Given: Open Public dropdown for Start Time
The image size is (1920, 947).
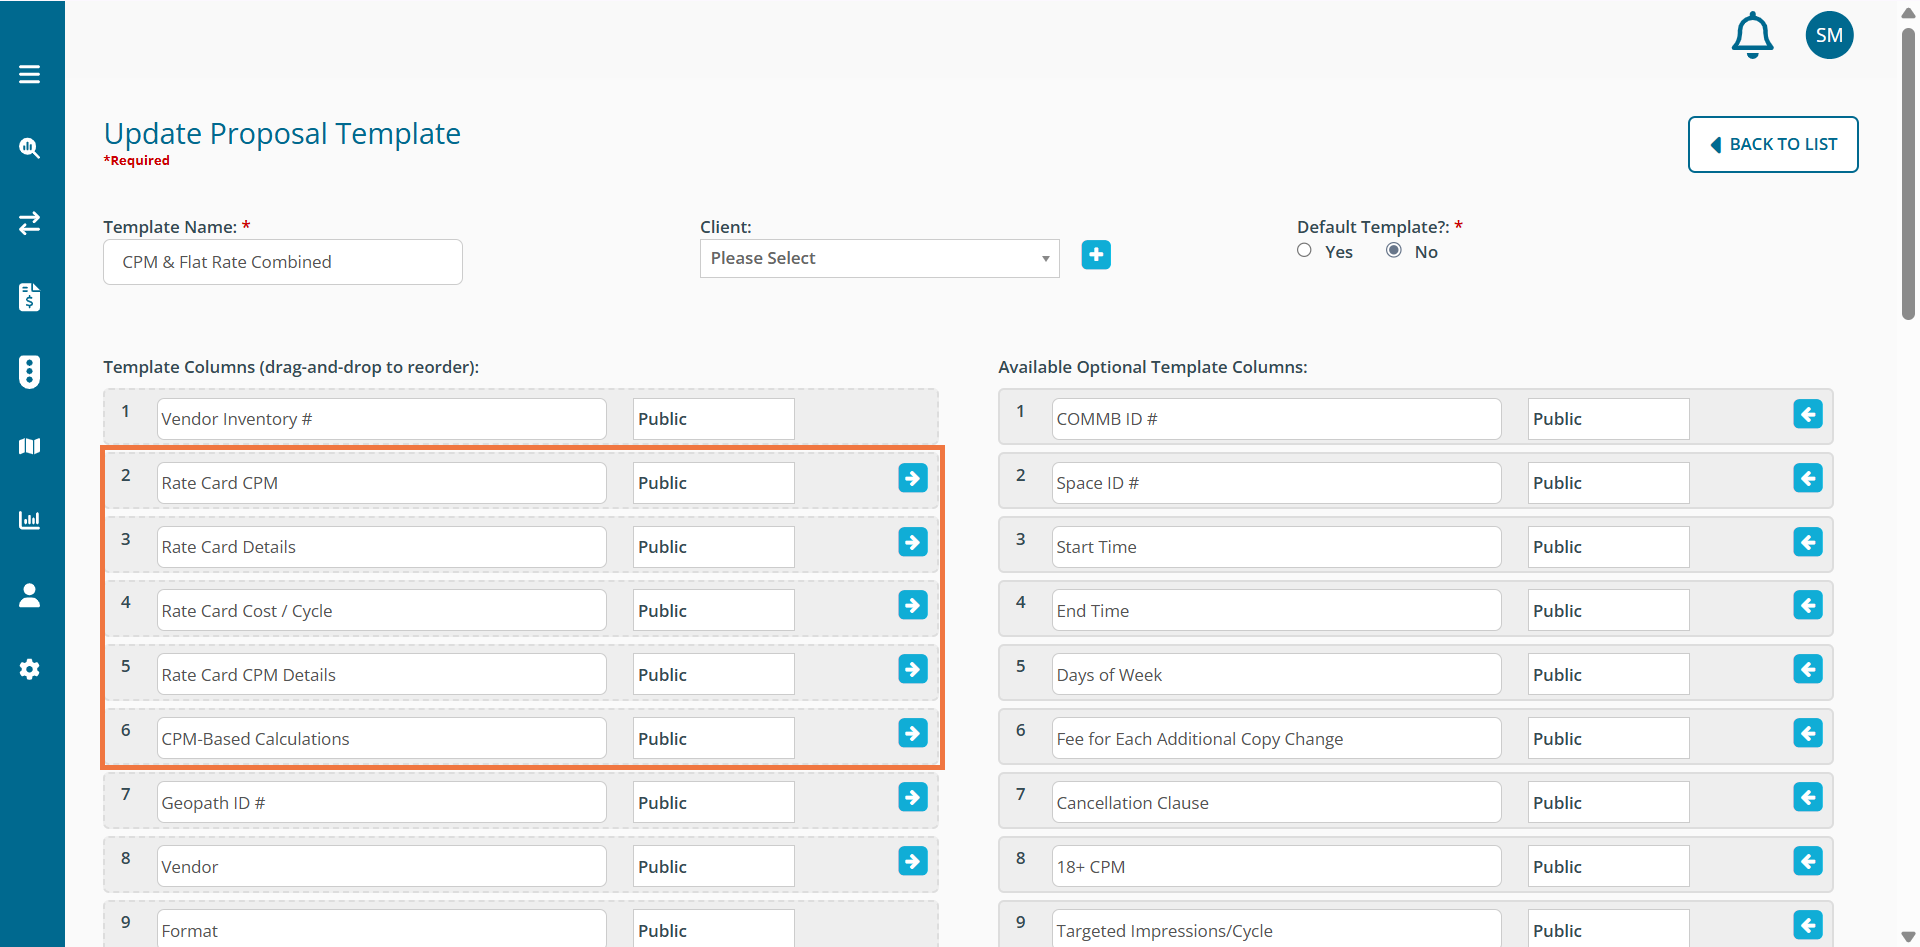Looking at the screenshot, I should coord(1607,547).
